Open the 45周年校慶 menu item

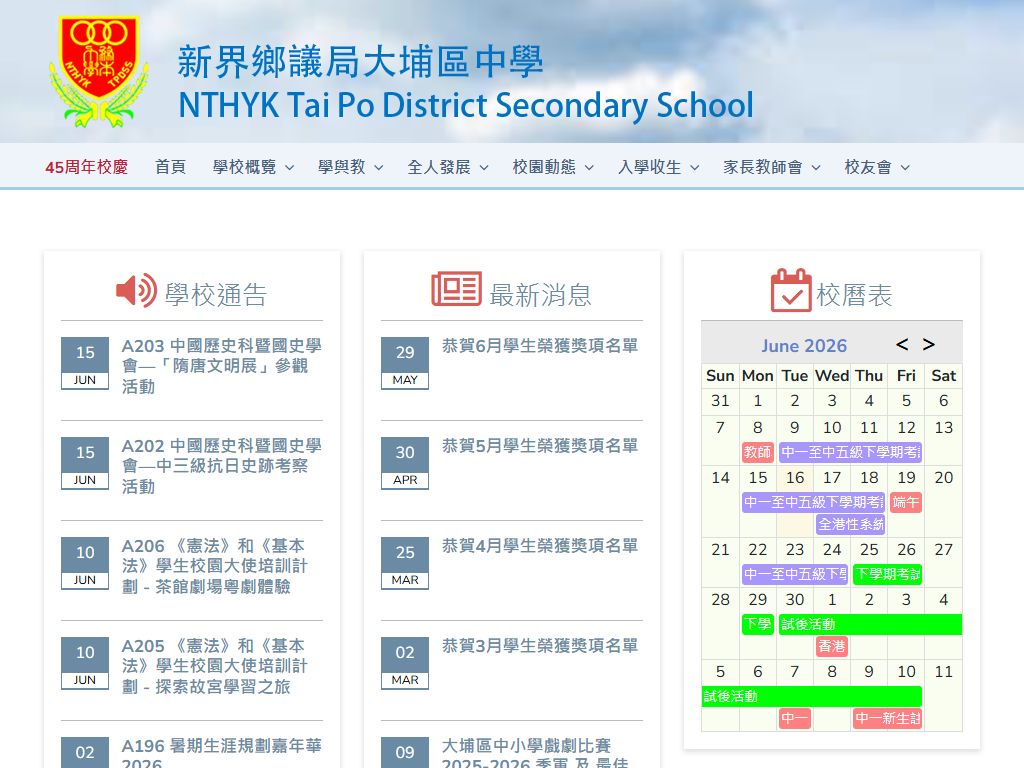(x=86, y=167)
